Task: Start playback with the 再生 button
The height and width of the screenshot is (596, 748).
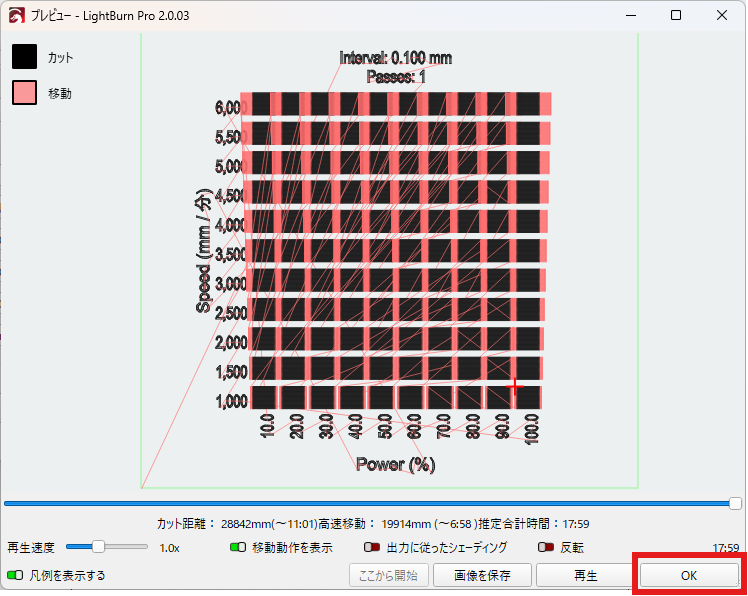Action: click(x=585, y=575)
